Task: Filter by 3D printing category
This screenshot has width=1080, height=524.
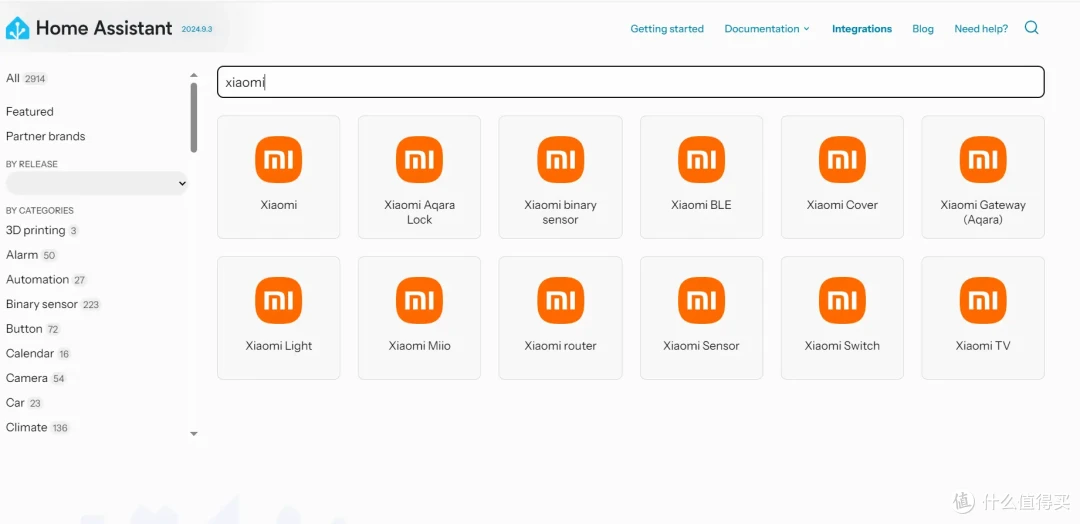Action: [42, 230]
